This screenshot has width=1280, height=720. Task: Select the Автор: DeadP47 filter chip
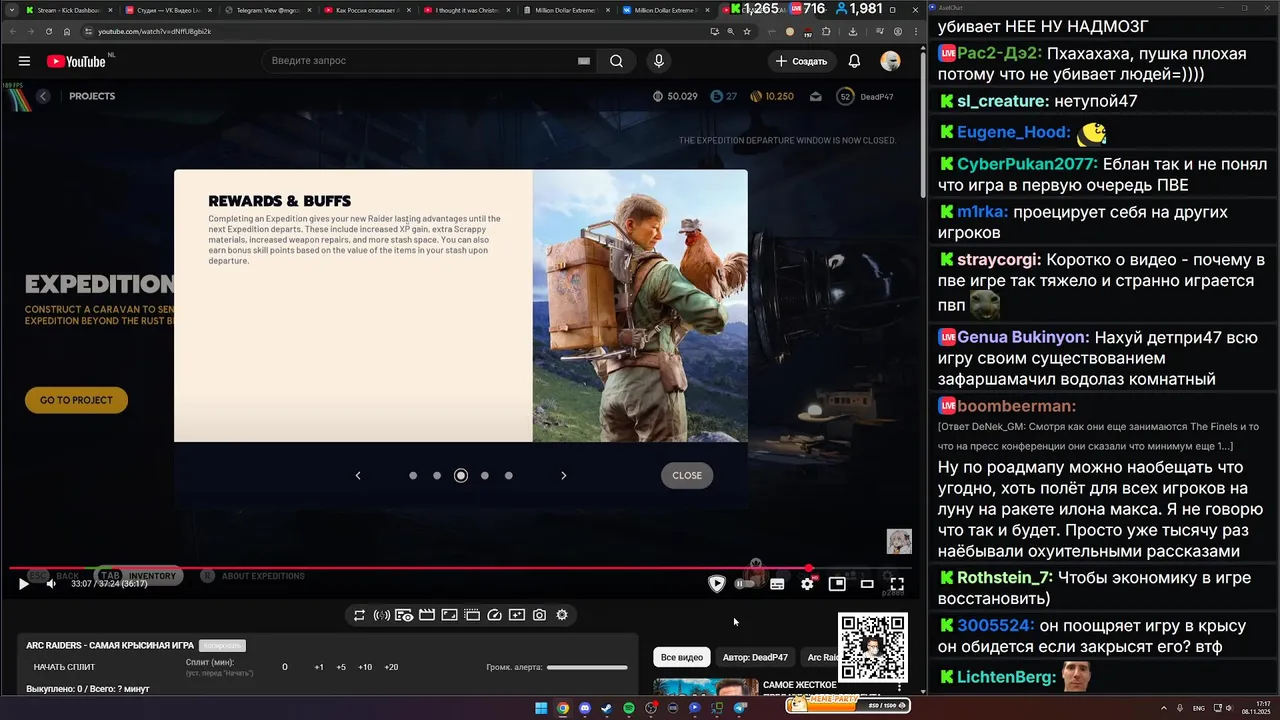[755, 657]
